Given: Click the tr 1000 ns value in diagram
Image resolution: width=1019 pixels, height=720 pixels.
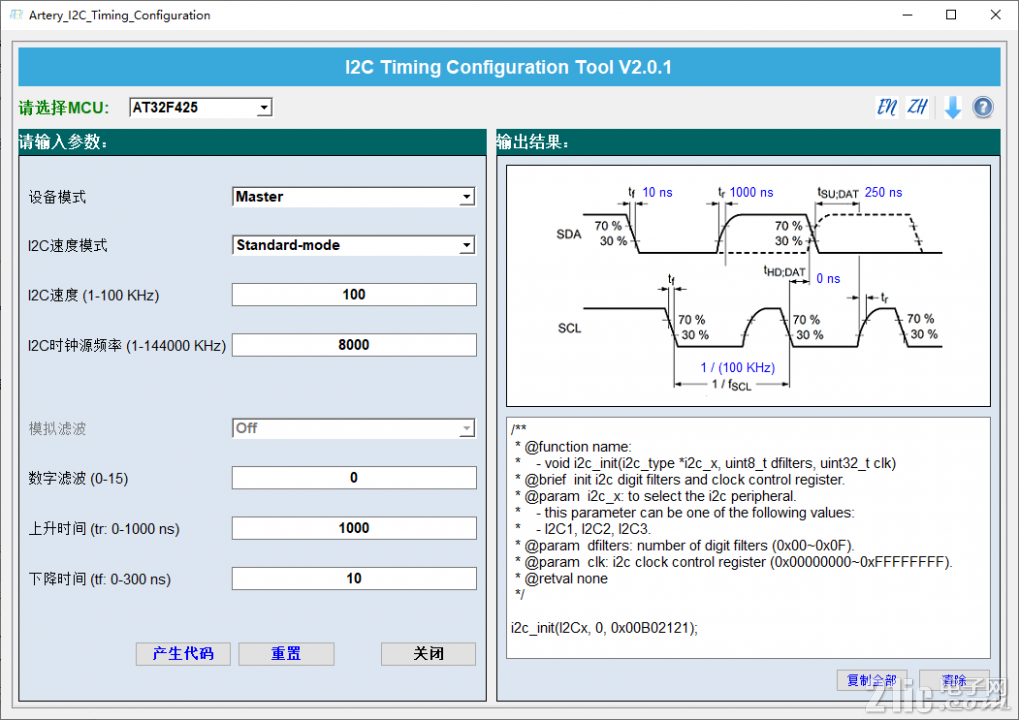Looking at the screenshot, I should [751, 192].
